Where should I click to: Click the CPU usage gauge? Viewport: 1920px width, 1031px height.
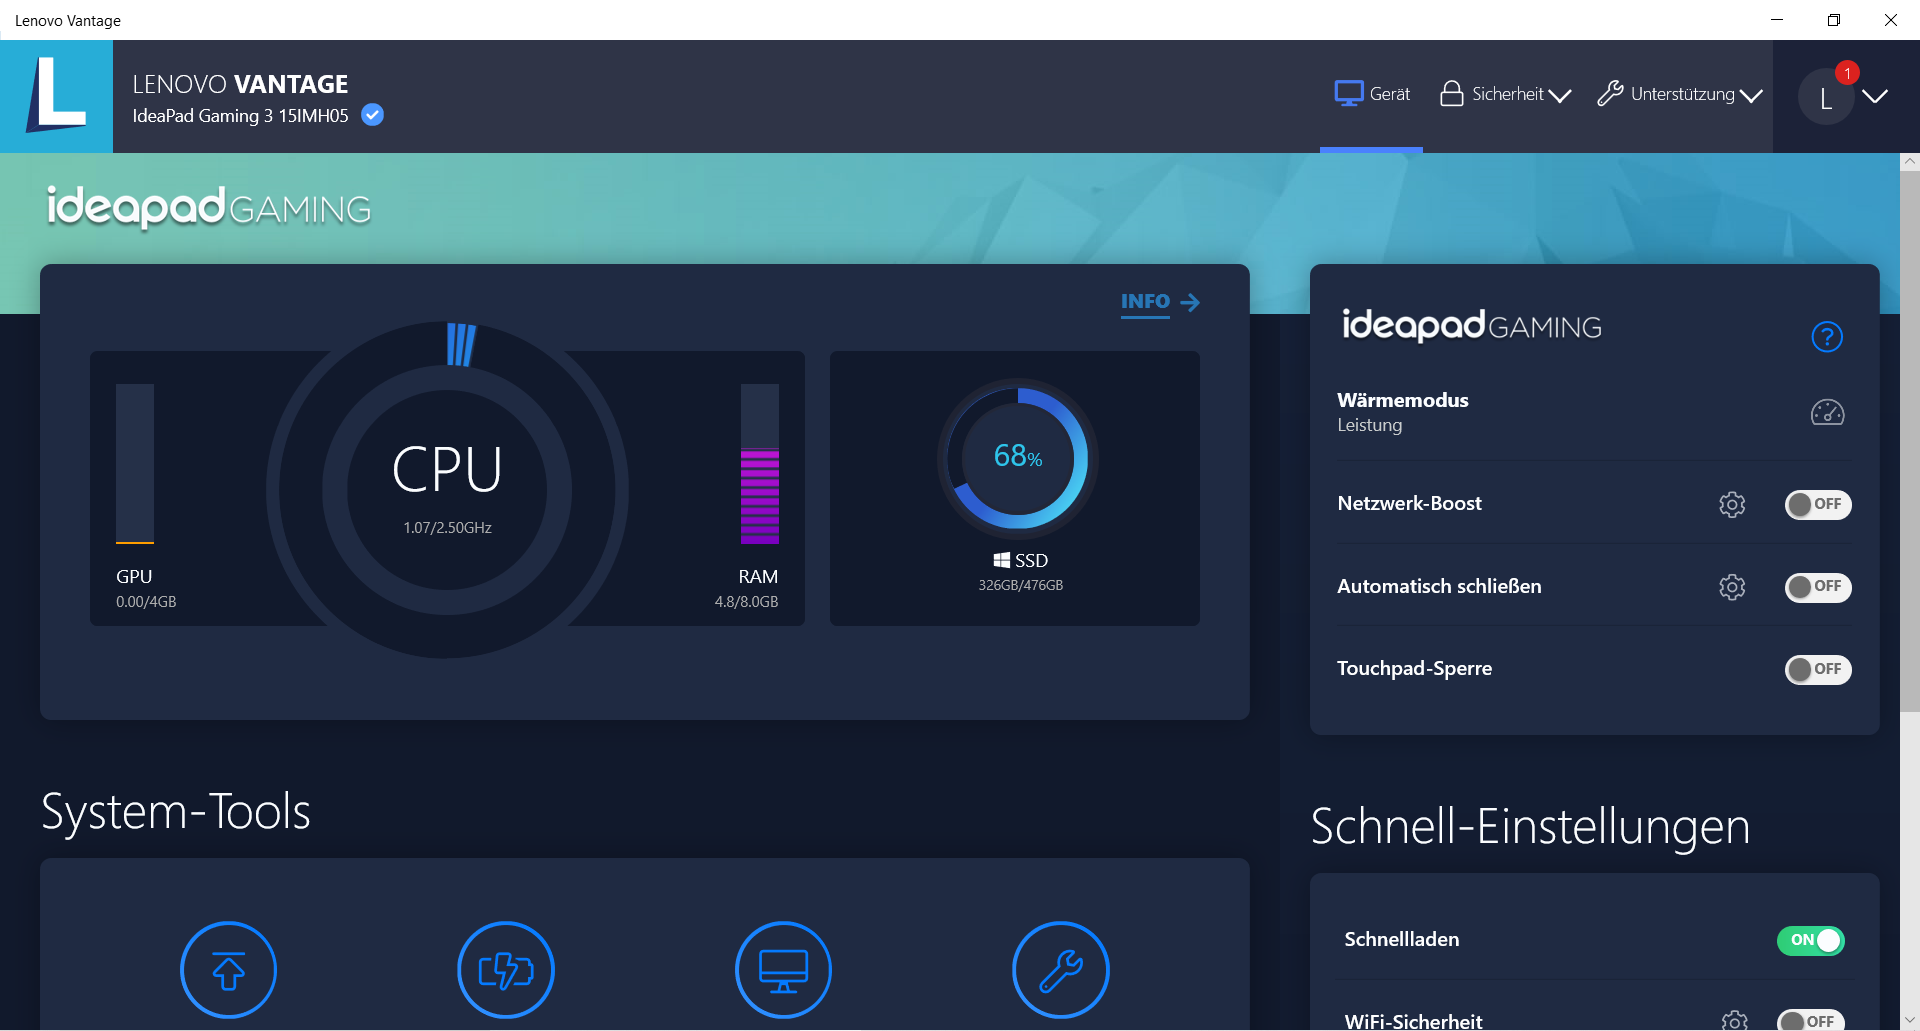(x=447, y=489)
